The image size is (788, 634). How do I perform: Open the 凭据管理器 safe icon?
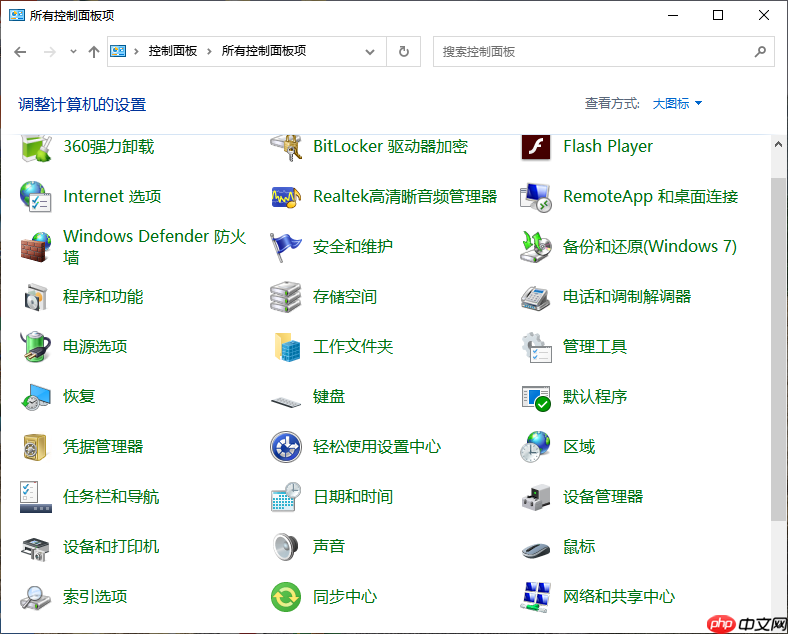pyautogui.click(x=35, y=447)
